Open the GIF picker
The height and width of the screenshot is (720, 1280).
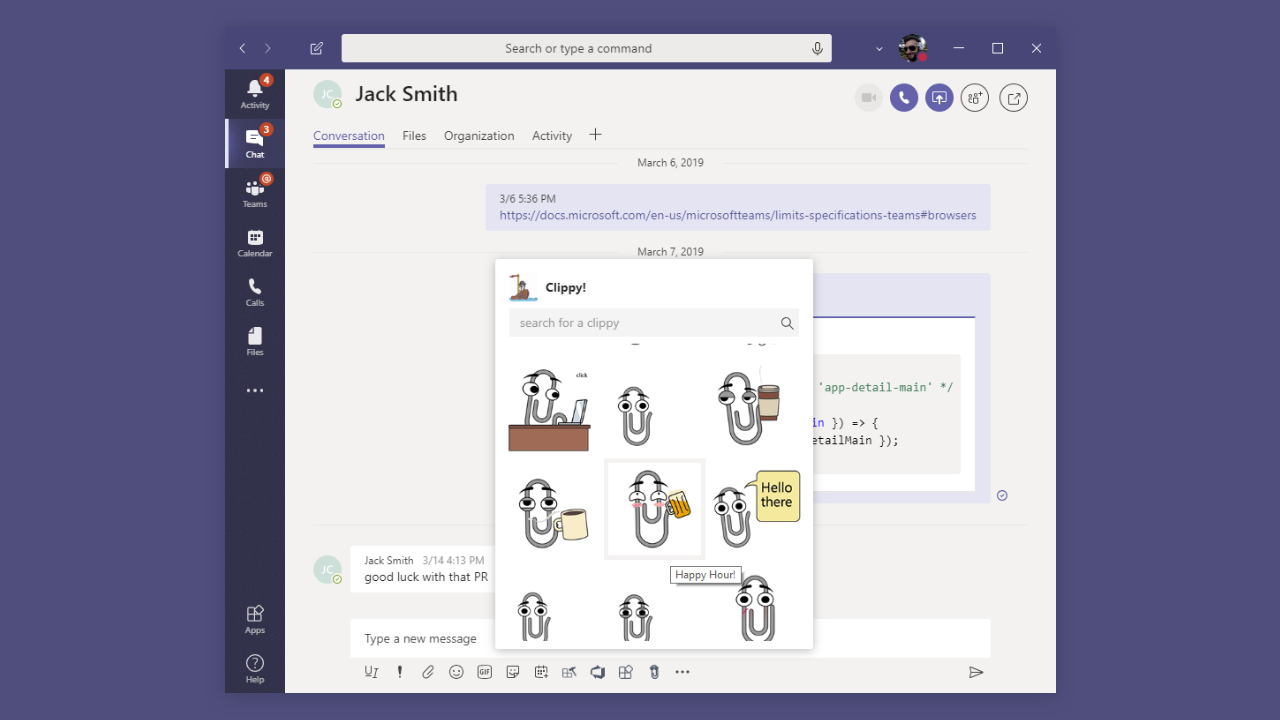point(485,672)
